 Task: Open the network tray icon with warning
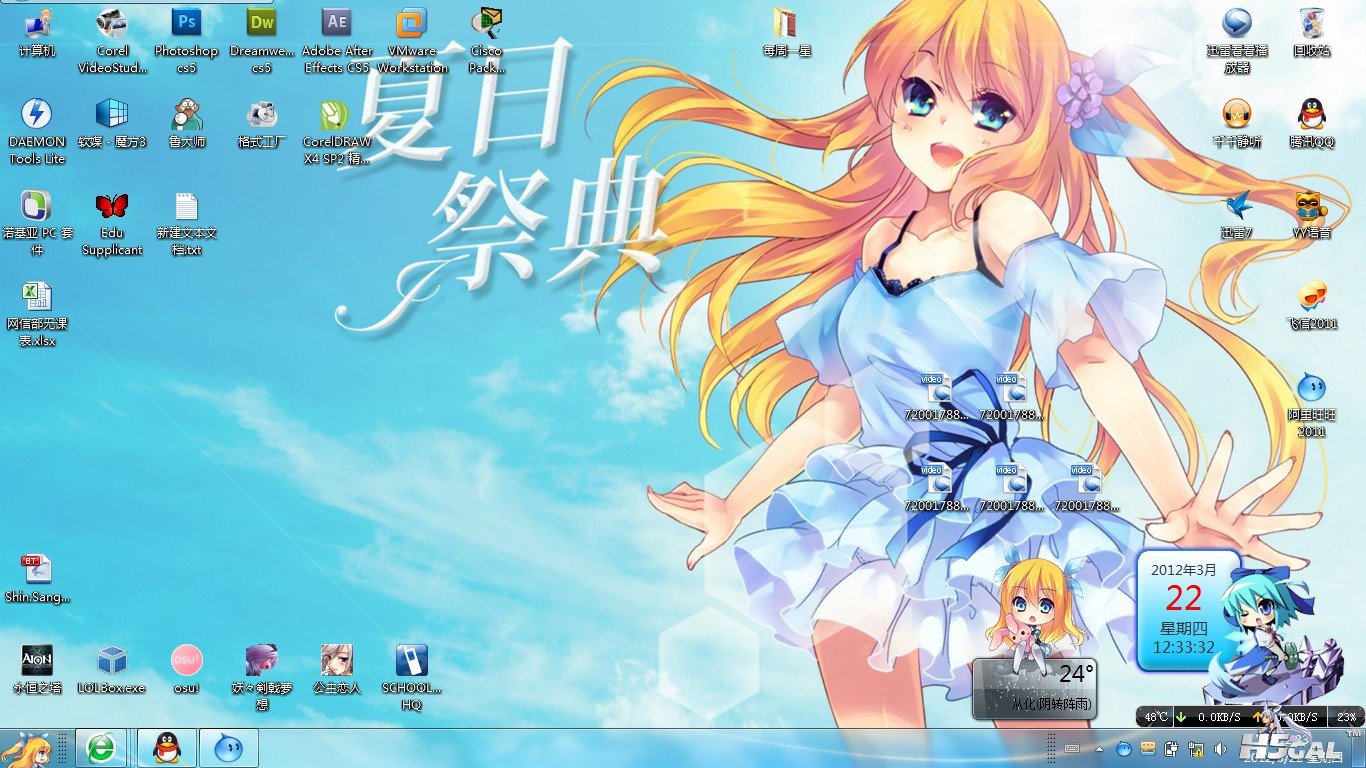coord(1194,749)
